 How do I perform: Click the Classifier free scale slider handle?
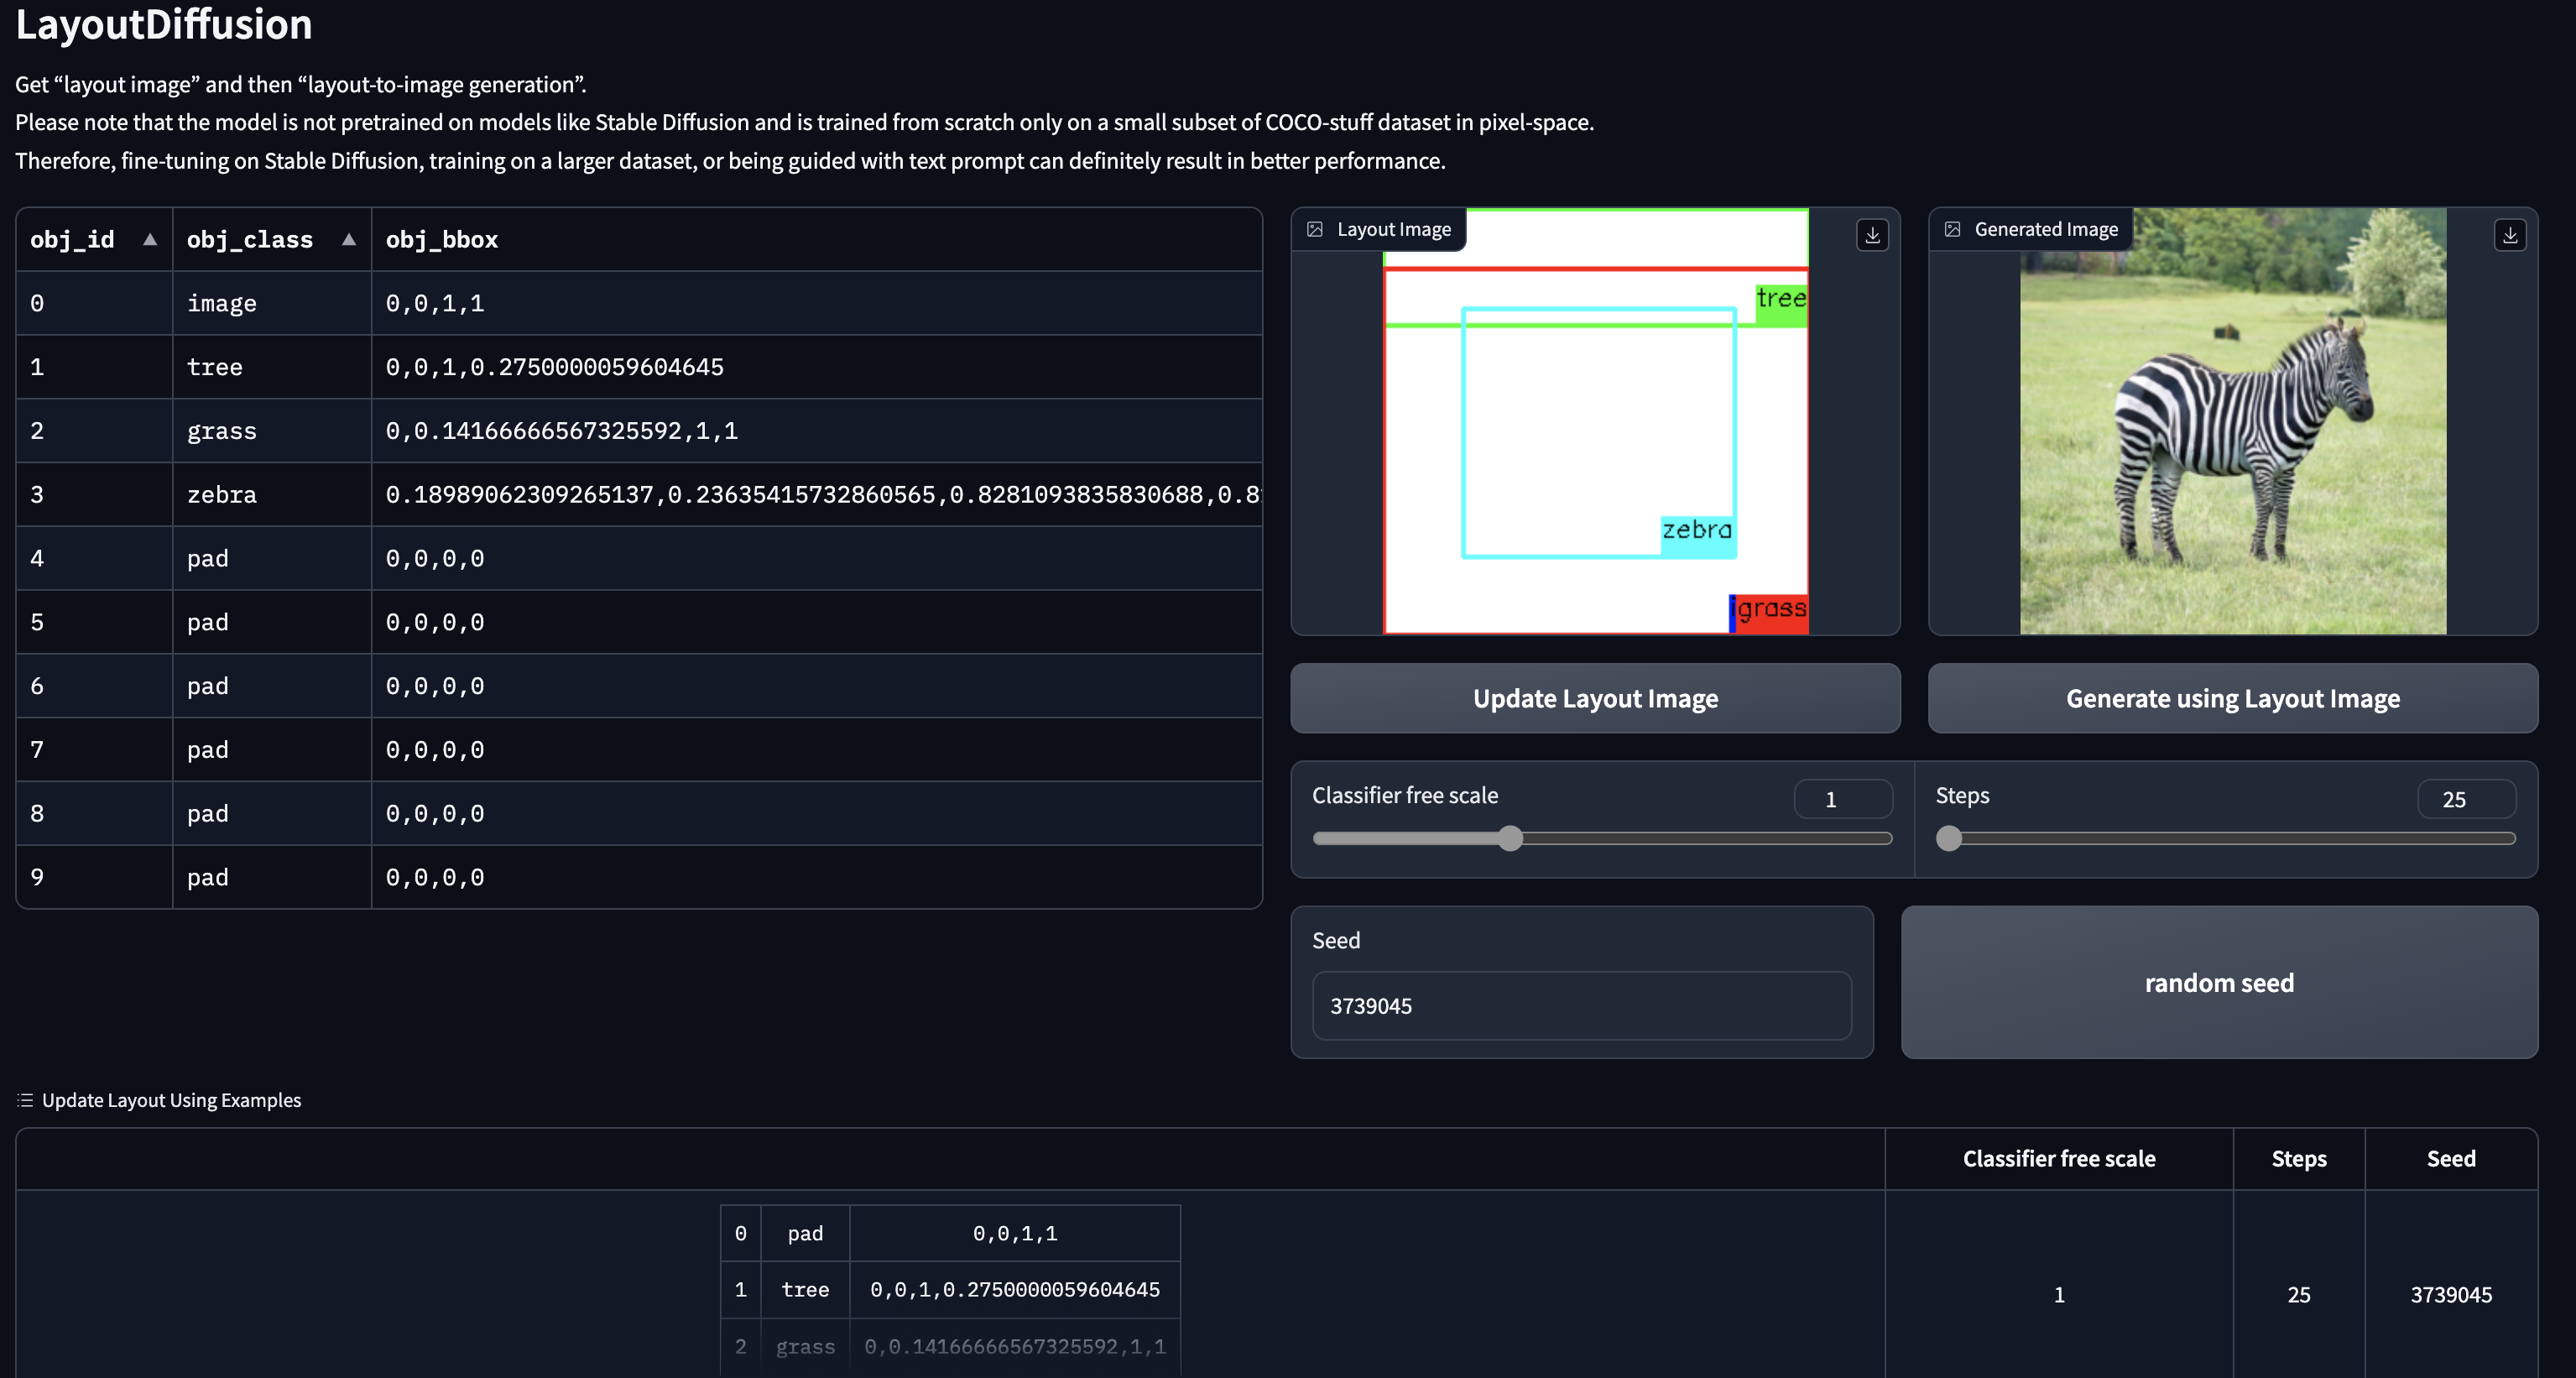(1510, 838)
